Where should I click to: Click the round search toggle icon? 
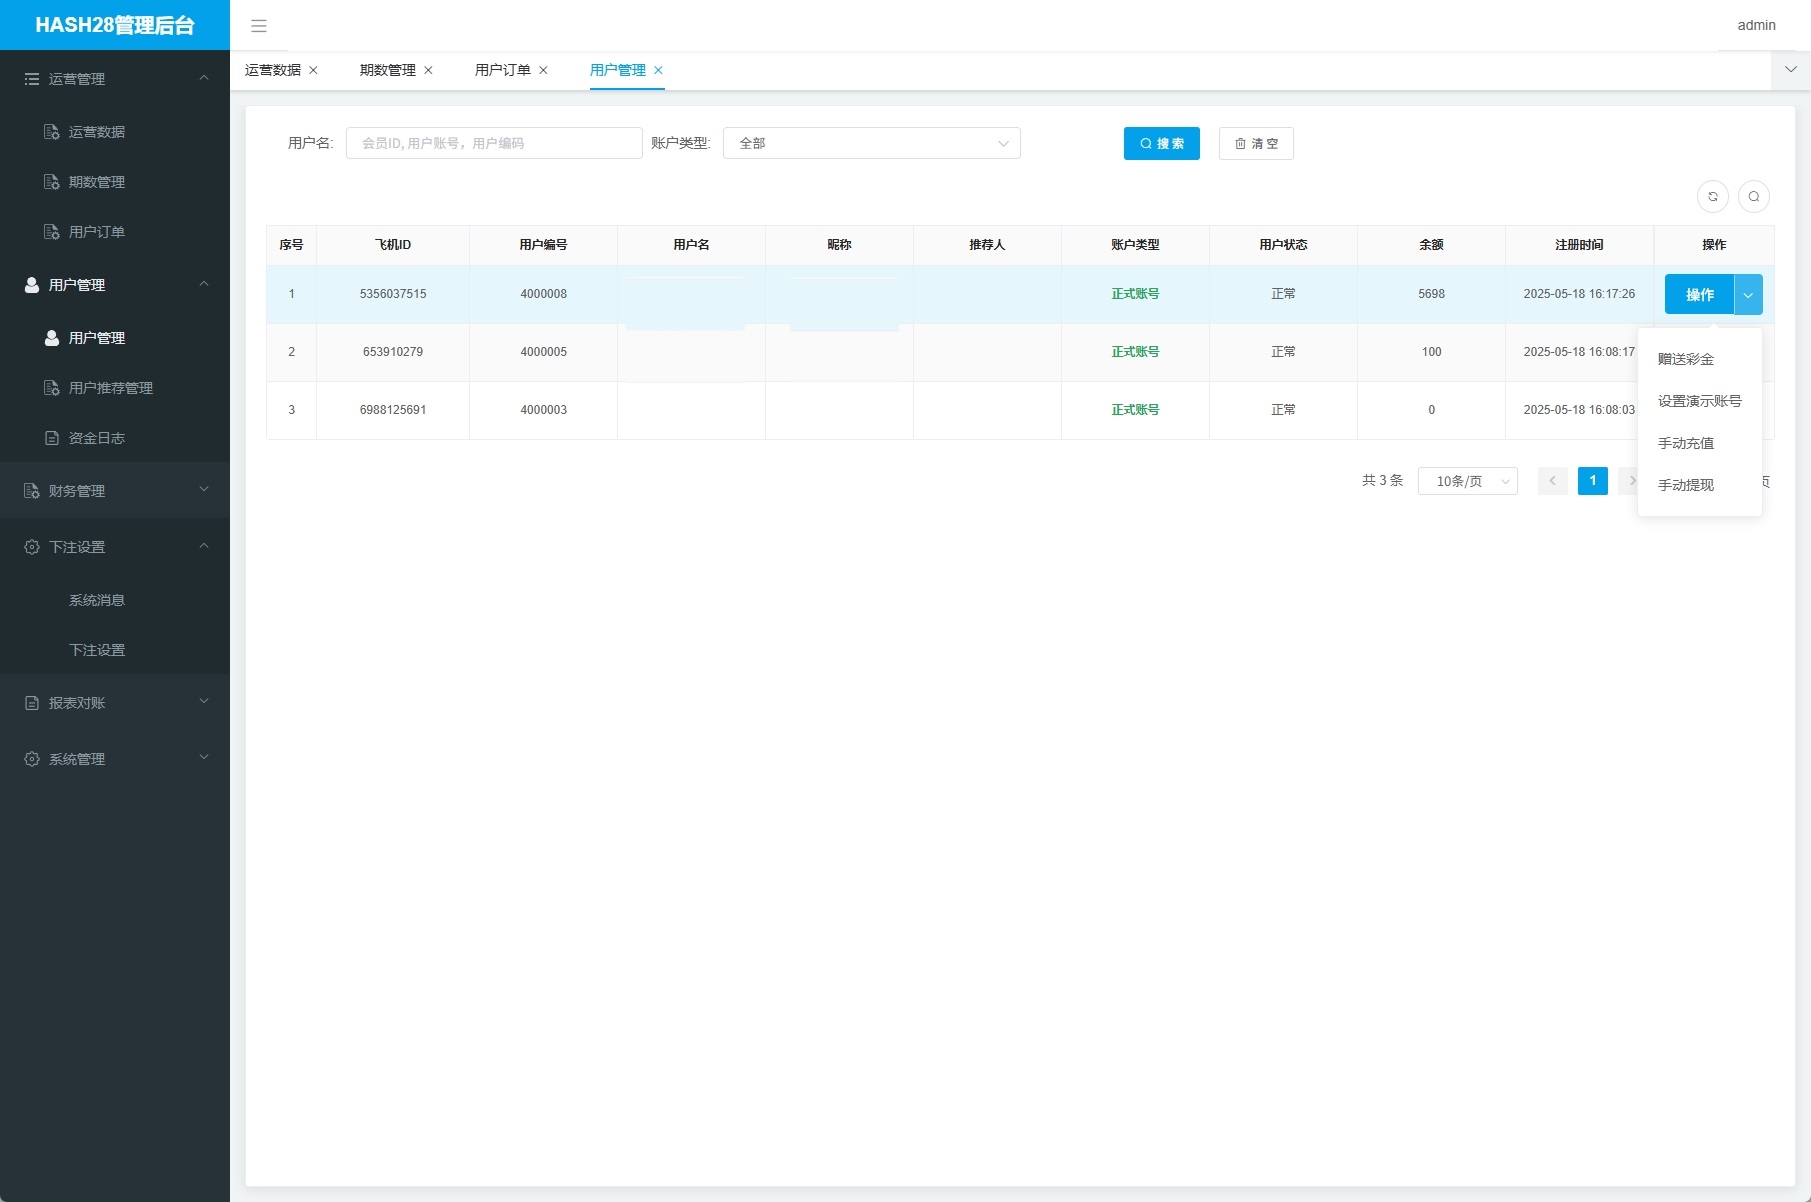[x=1754, y=196]
